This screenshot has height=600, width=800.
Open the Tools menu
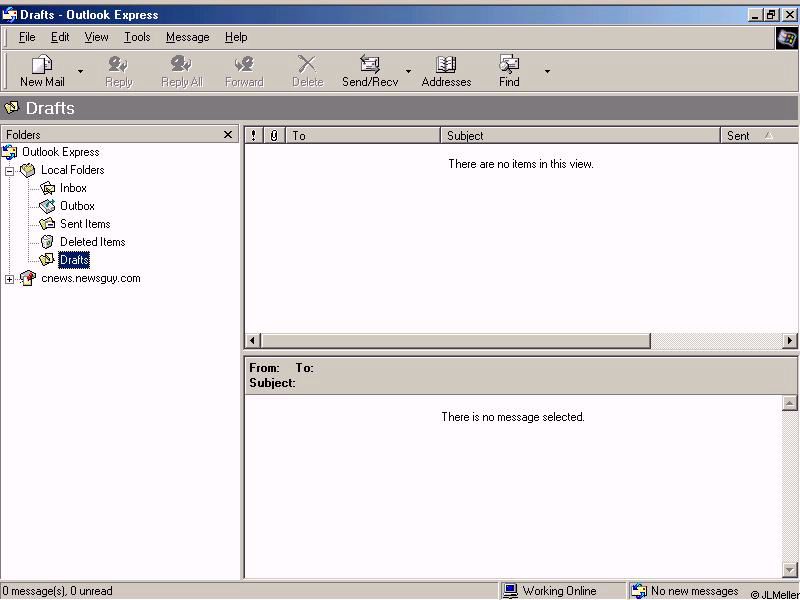[x=137, y=37]
